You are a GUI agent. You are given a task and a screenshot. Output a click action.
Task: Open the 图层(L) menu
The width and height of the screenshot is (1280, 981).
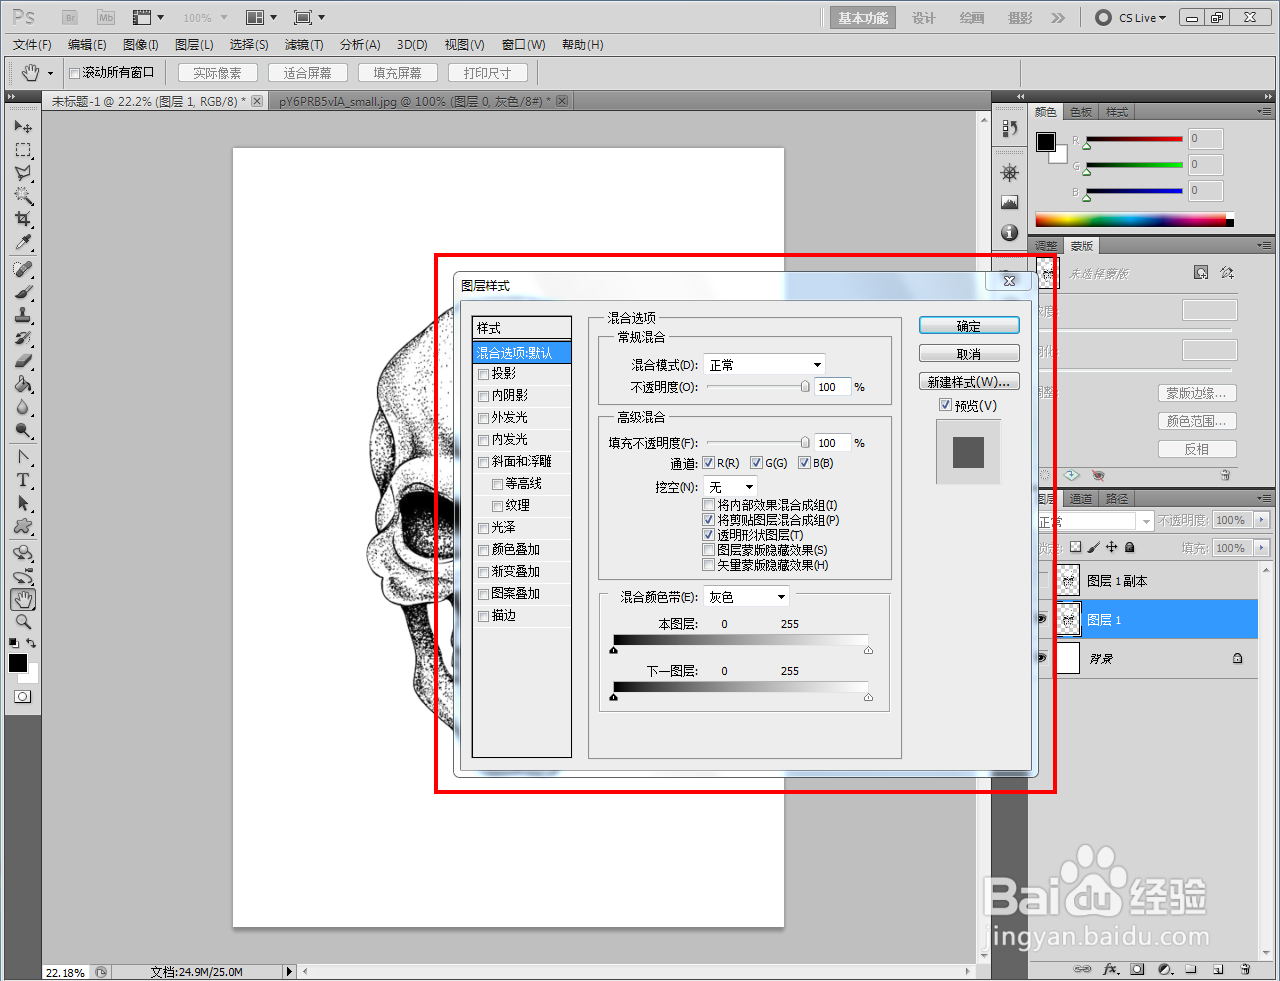pos(194,45)
